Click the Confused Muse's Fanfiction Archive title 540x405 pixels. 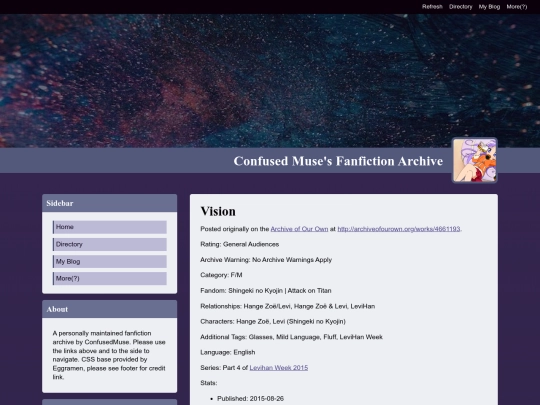click(338, 161)
